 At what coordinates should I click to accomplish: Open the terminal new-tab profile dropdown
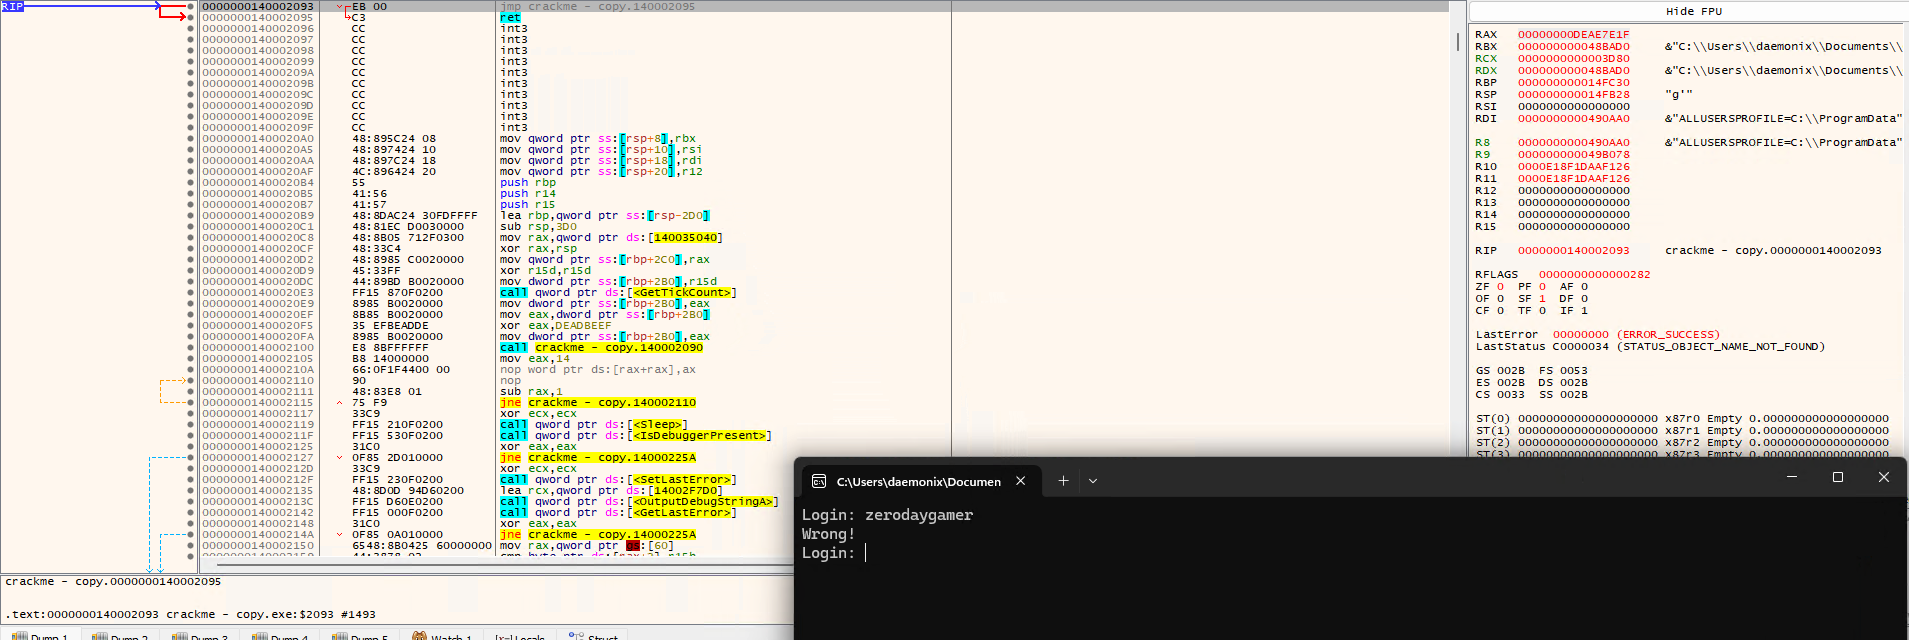[1093, 481]
